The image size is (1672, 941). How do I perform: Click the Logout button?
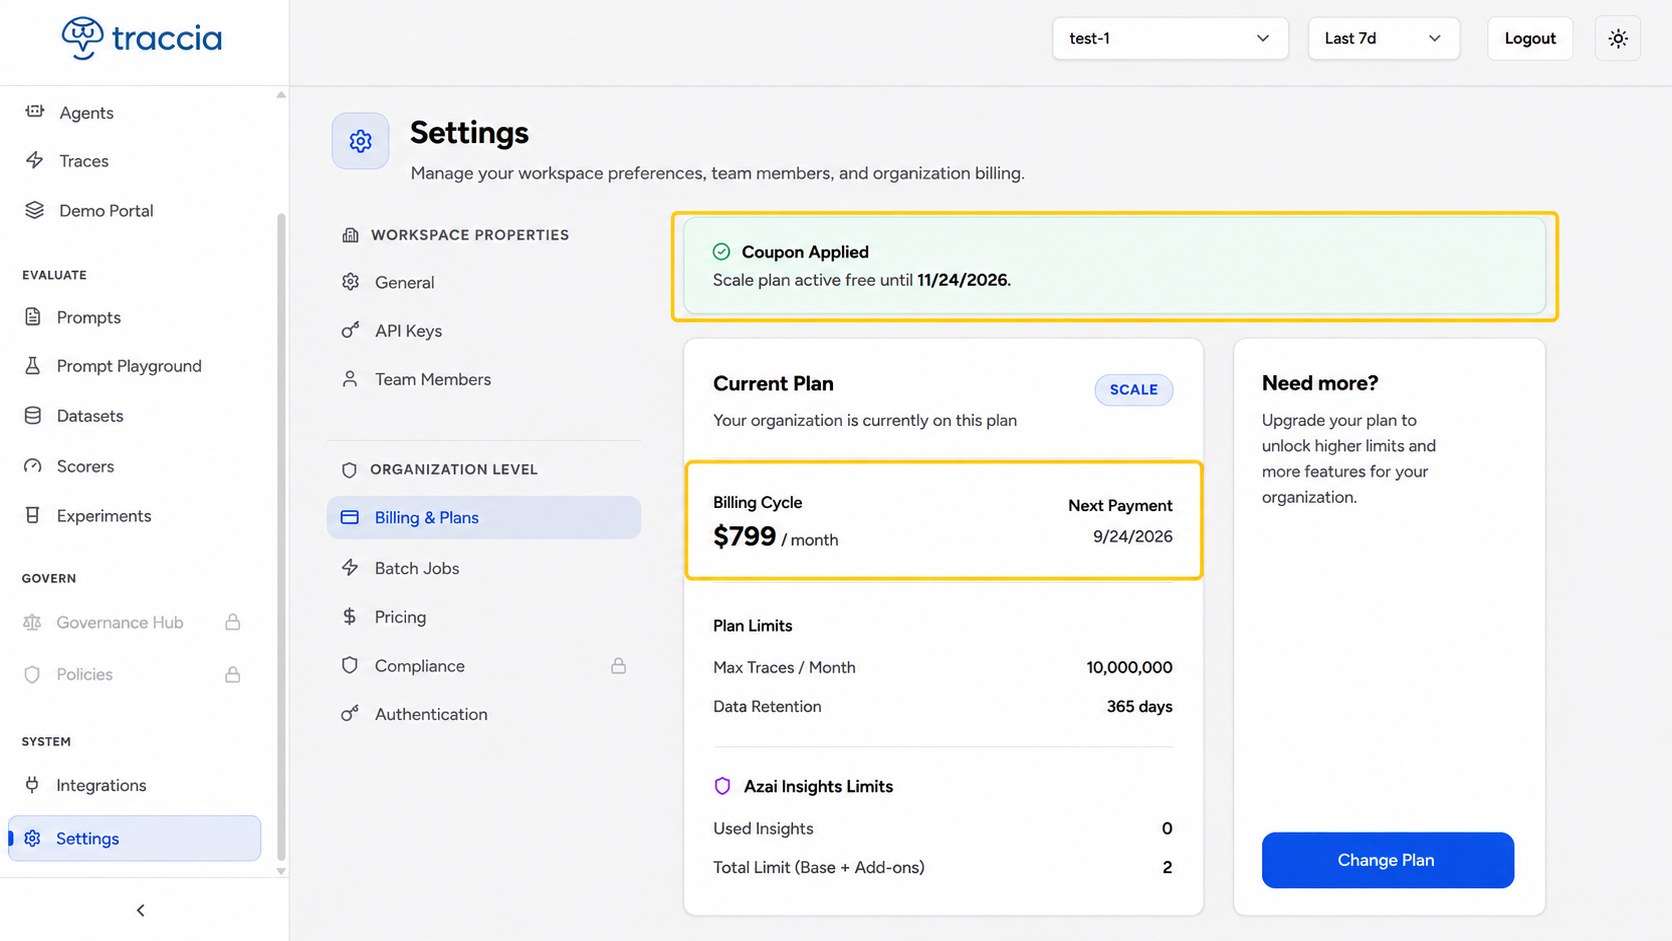pyautogui.click(x=1530, y=38)
